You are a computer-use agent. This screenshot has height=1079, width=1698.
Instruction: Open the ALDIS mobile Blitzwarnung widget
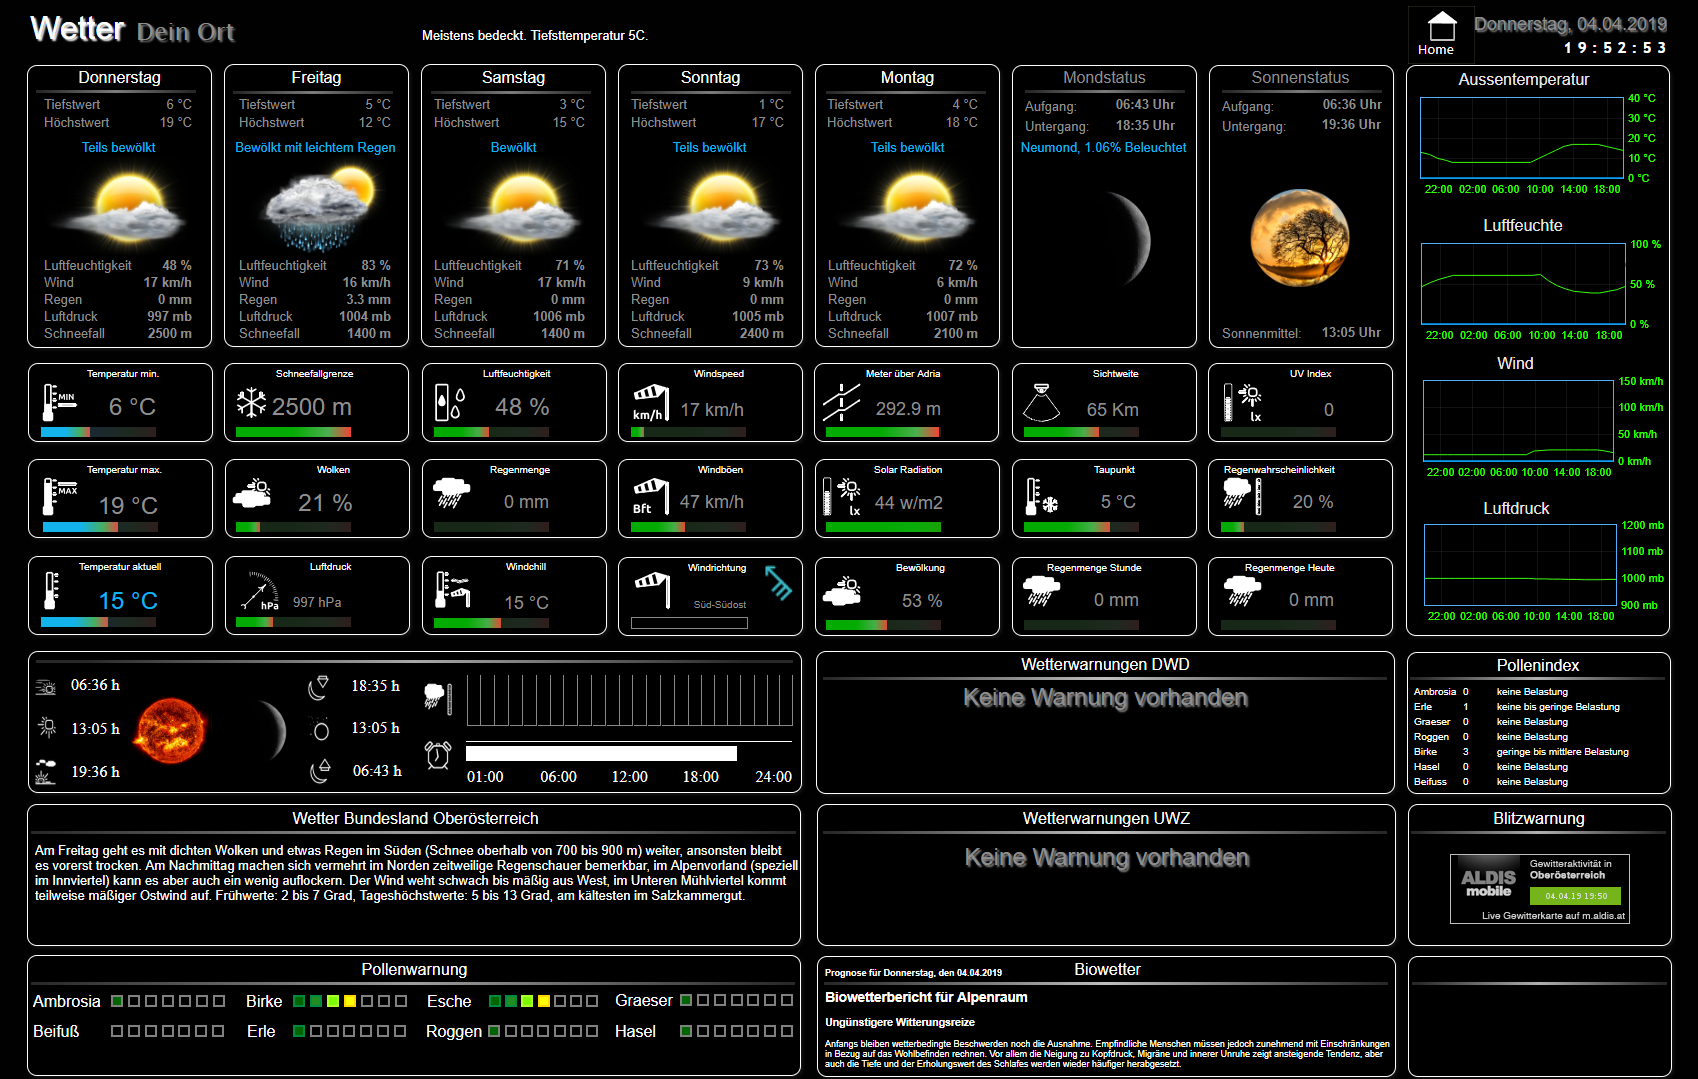[x=1540, y=888]
